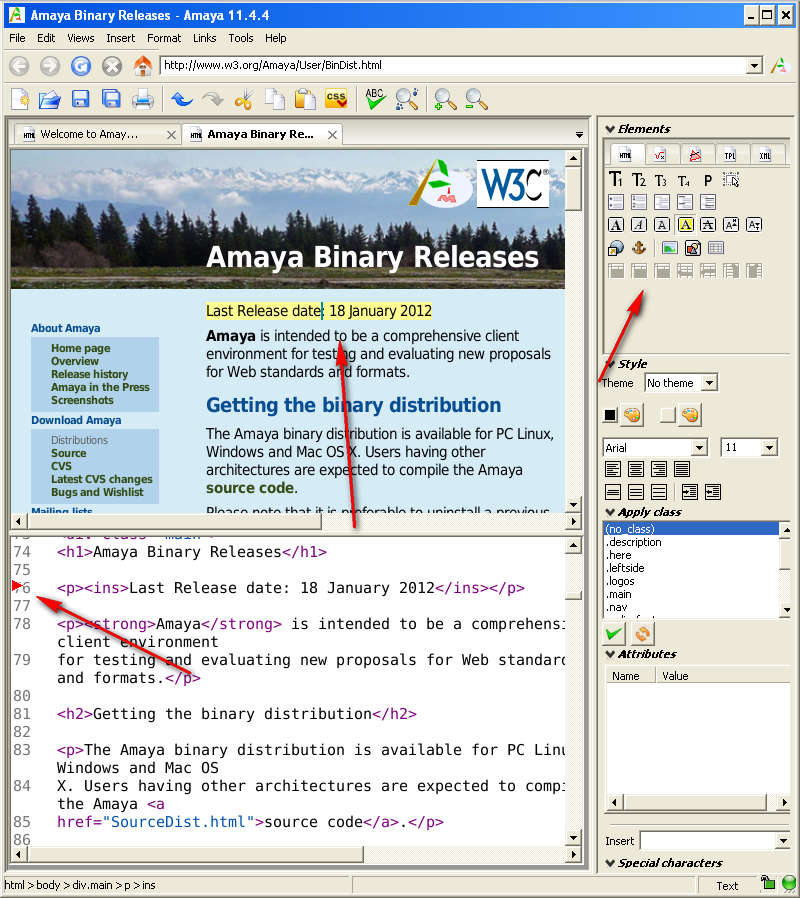Click the black foreground color swatch

point(610,415)
